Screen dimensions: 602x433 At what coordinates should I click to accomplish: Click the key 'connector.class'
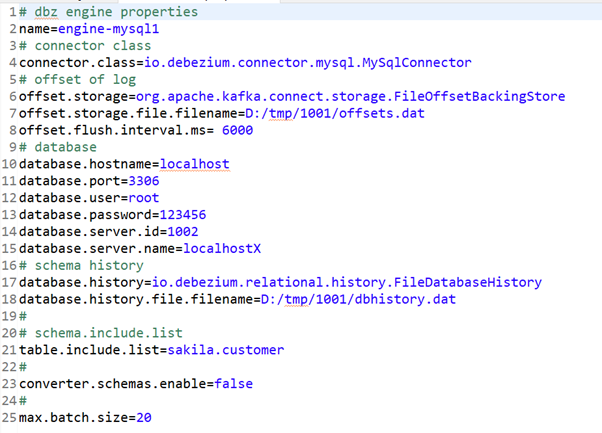tap(78, 63)
